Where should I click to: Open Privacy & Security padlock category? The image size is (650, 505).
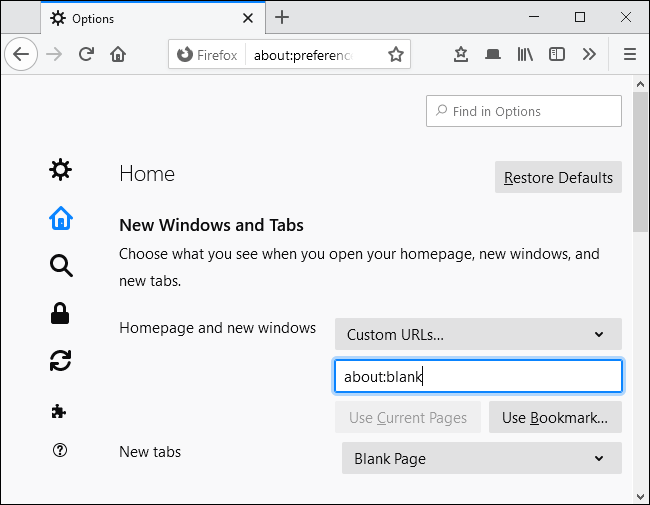[61, 313]
